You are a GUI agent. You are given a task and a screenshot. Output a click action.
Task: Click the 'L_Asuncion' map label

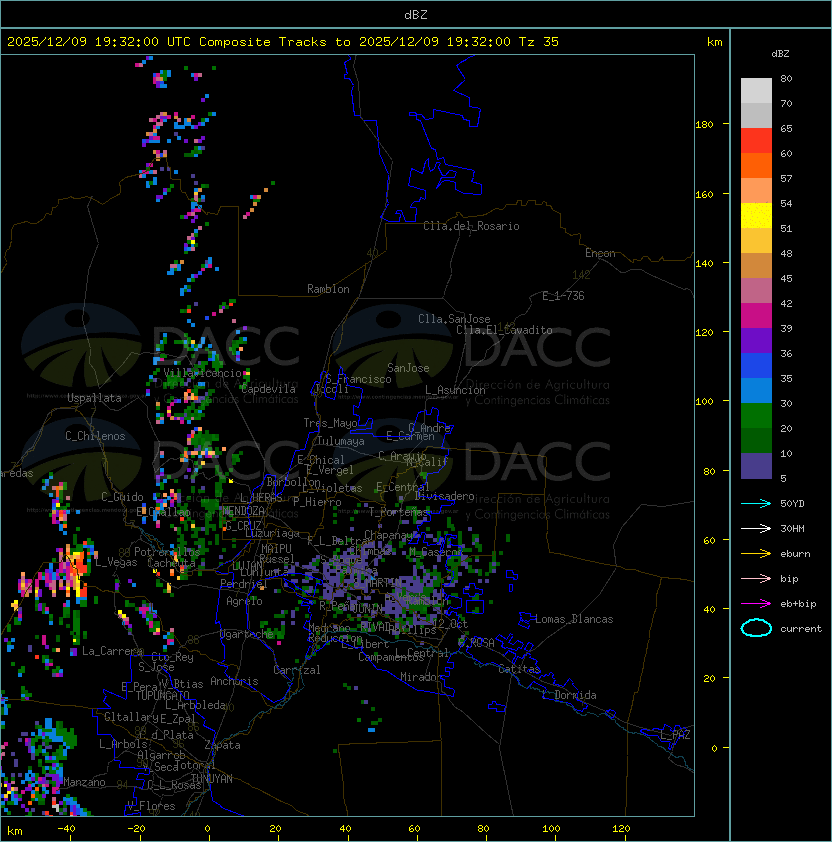pos(455,390)
